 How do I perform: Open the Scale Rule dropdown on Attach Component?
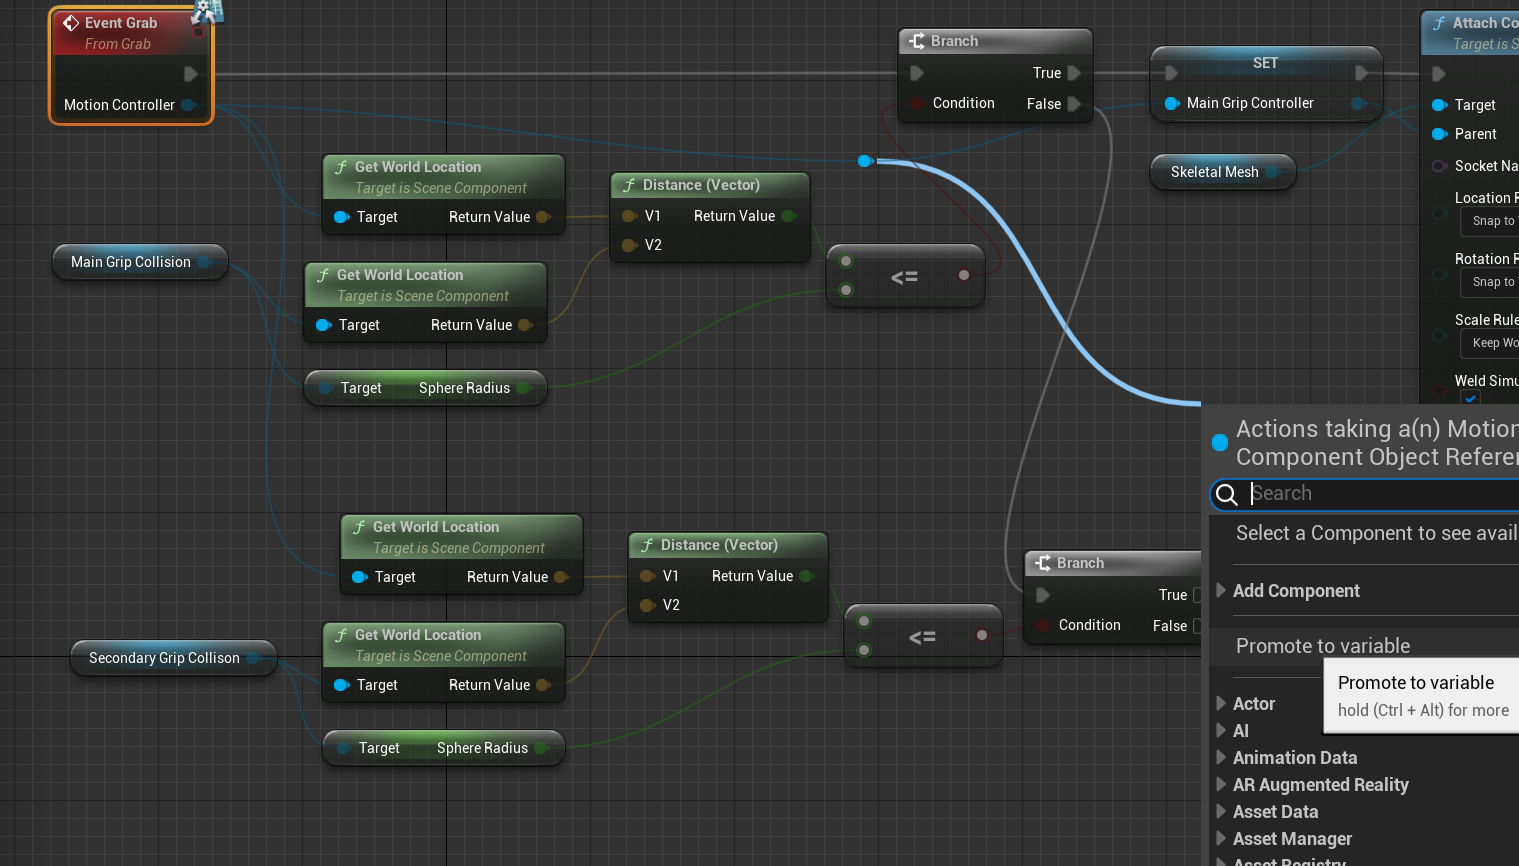[x=1489, y=343]
